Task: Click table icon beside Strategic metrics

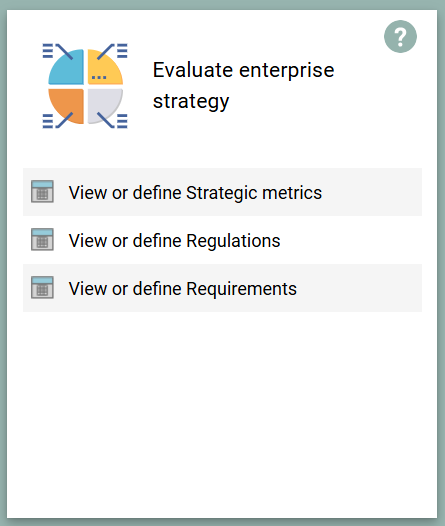Action: (42, 192)
